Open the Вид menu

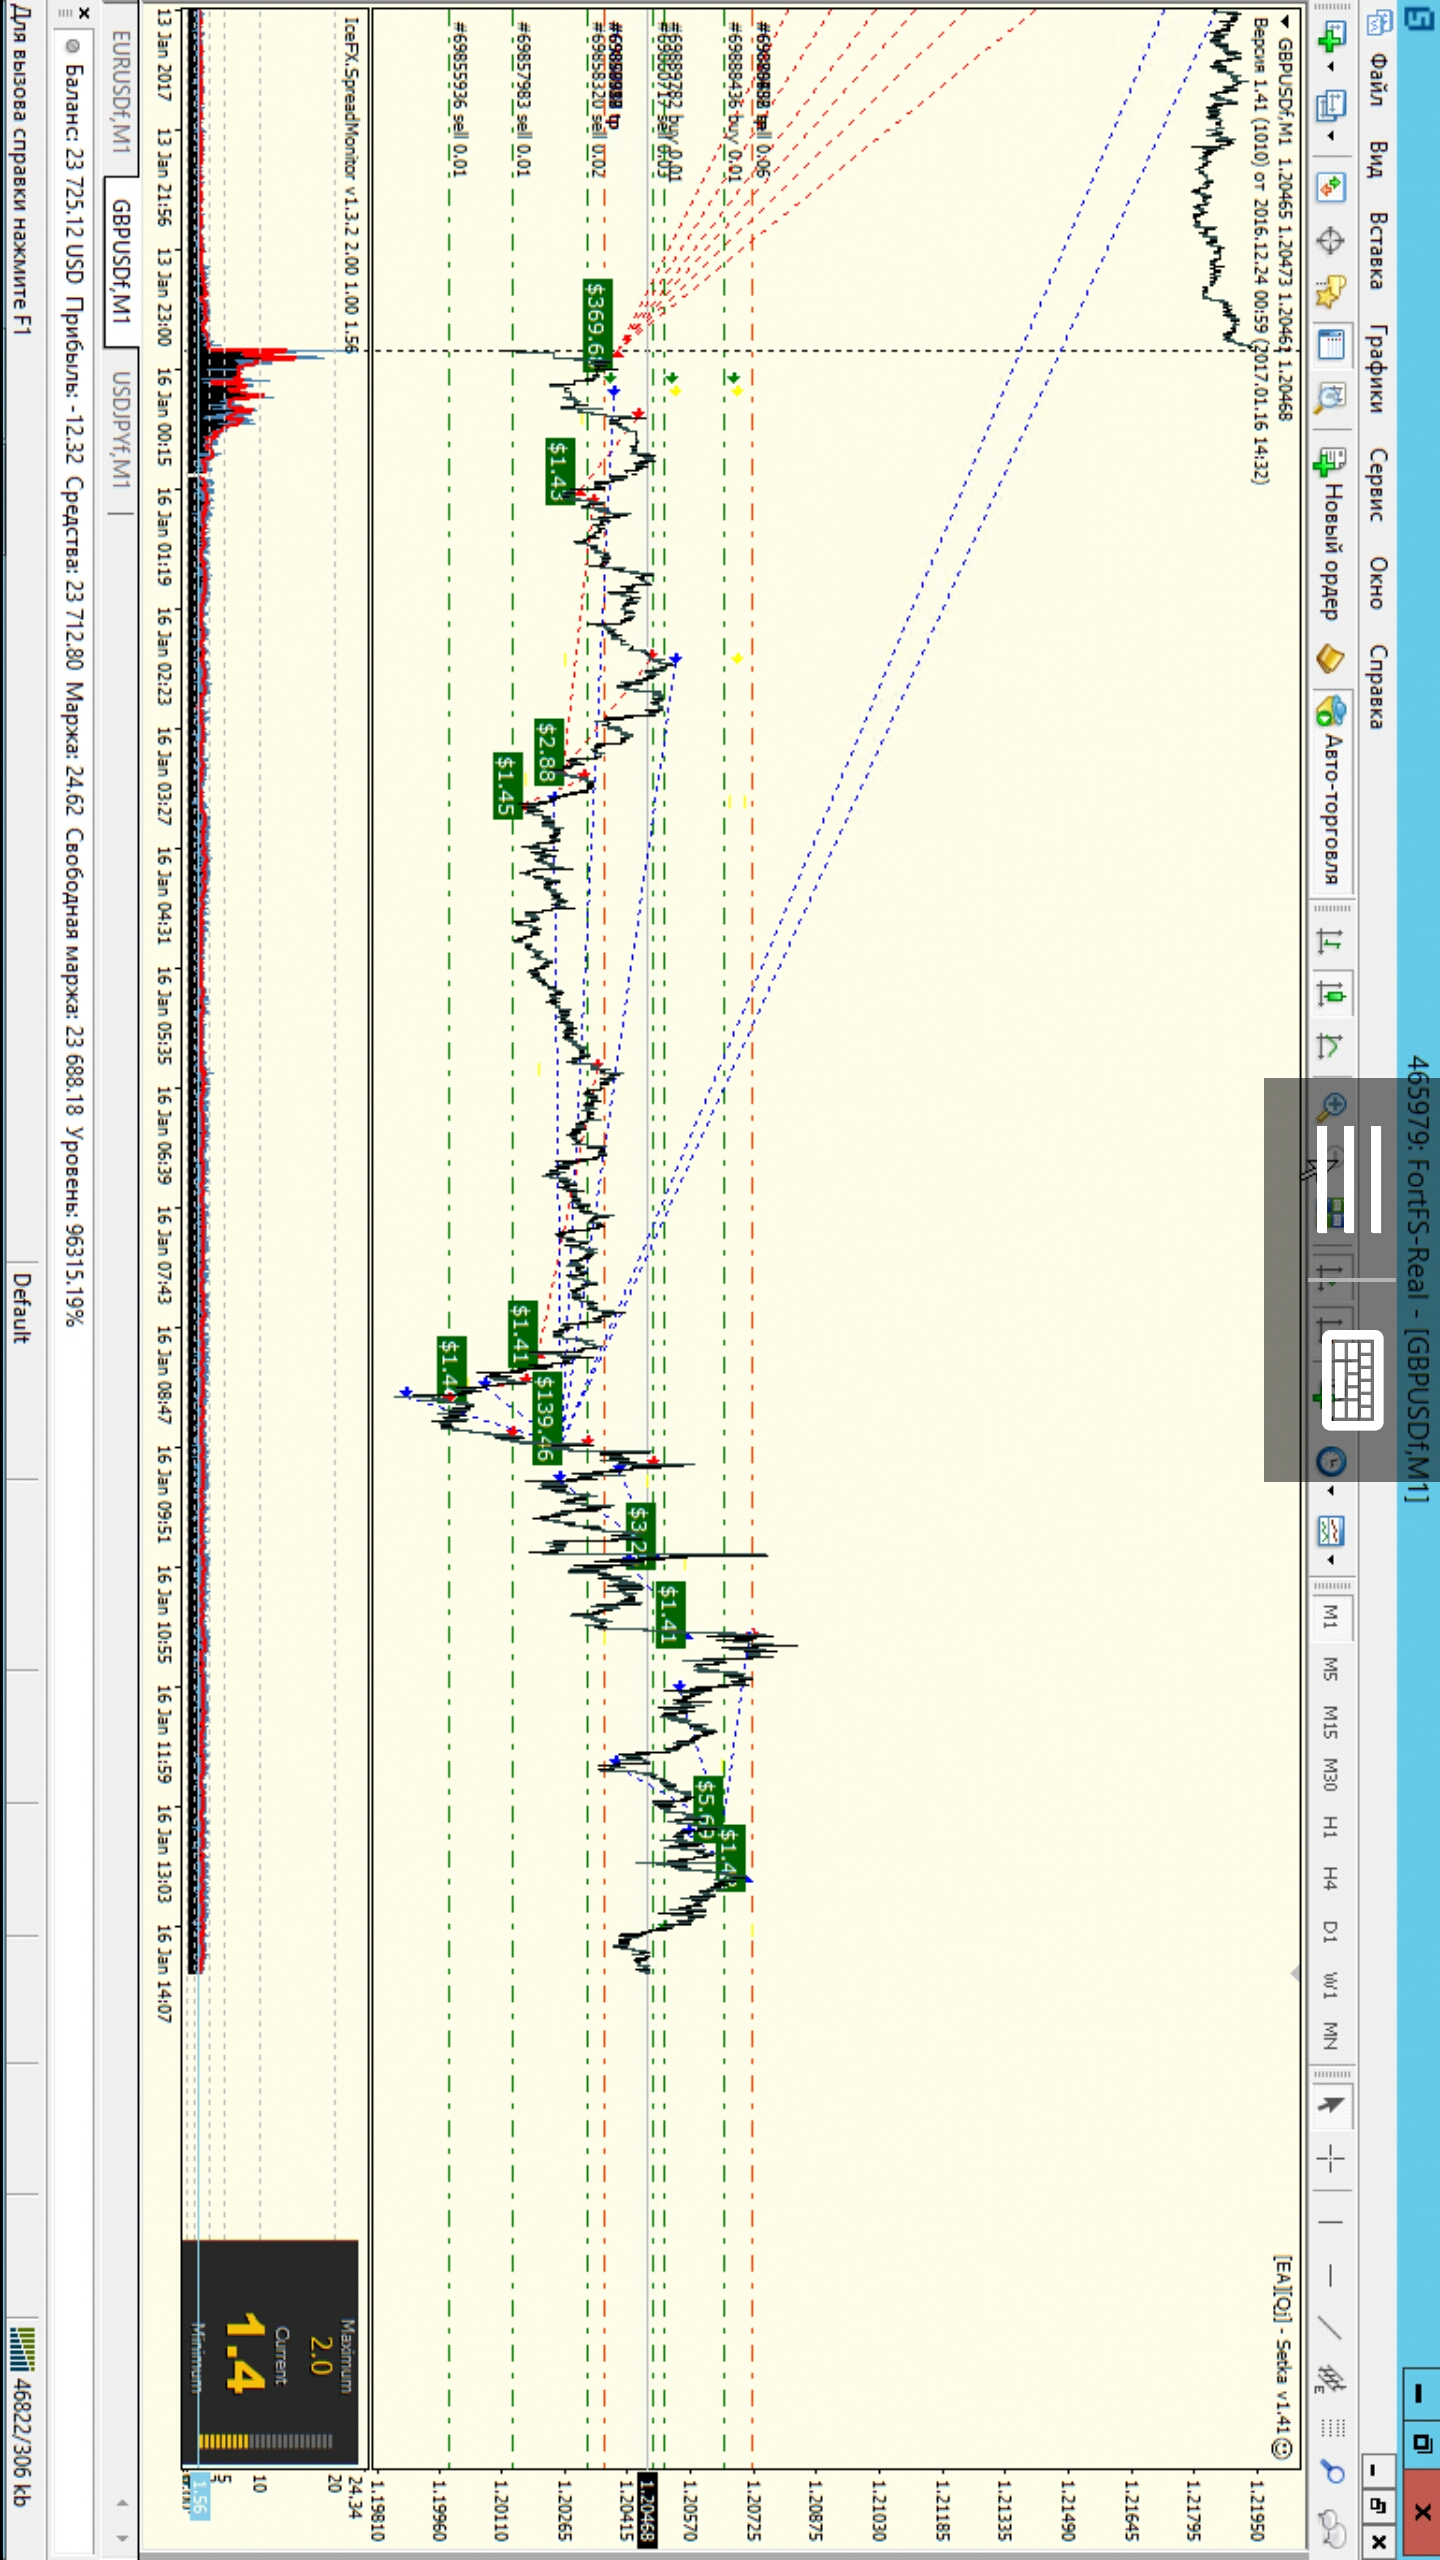(x=1378, y=158)
